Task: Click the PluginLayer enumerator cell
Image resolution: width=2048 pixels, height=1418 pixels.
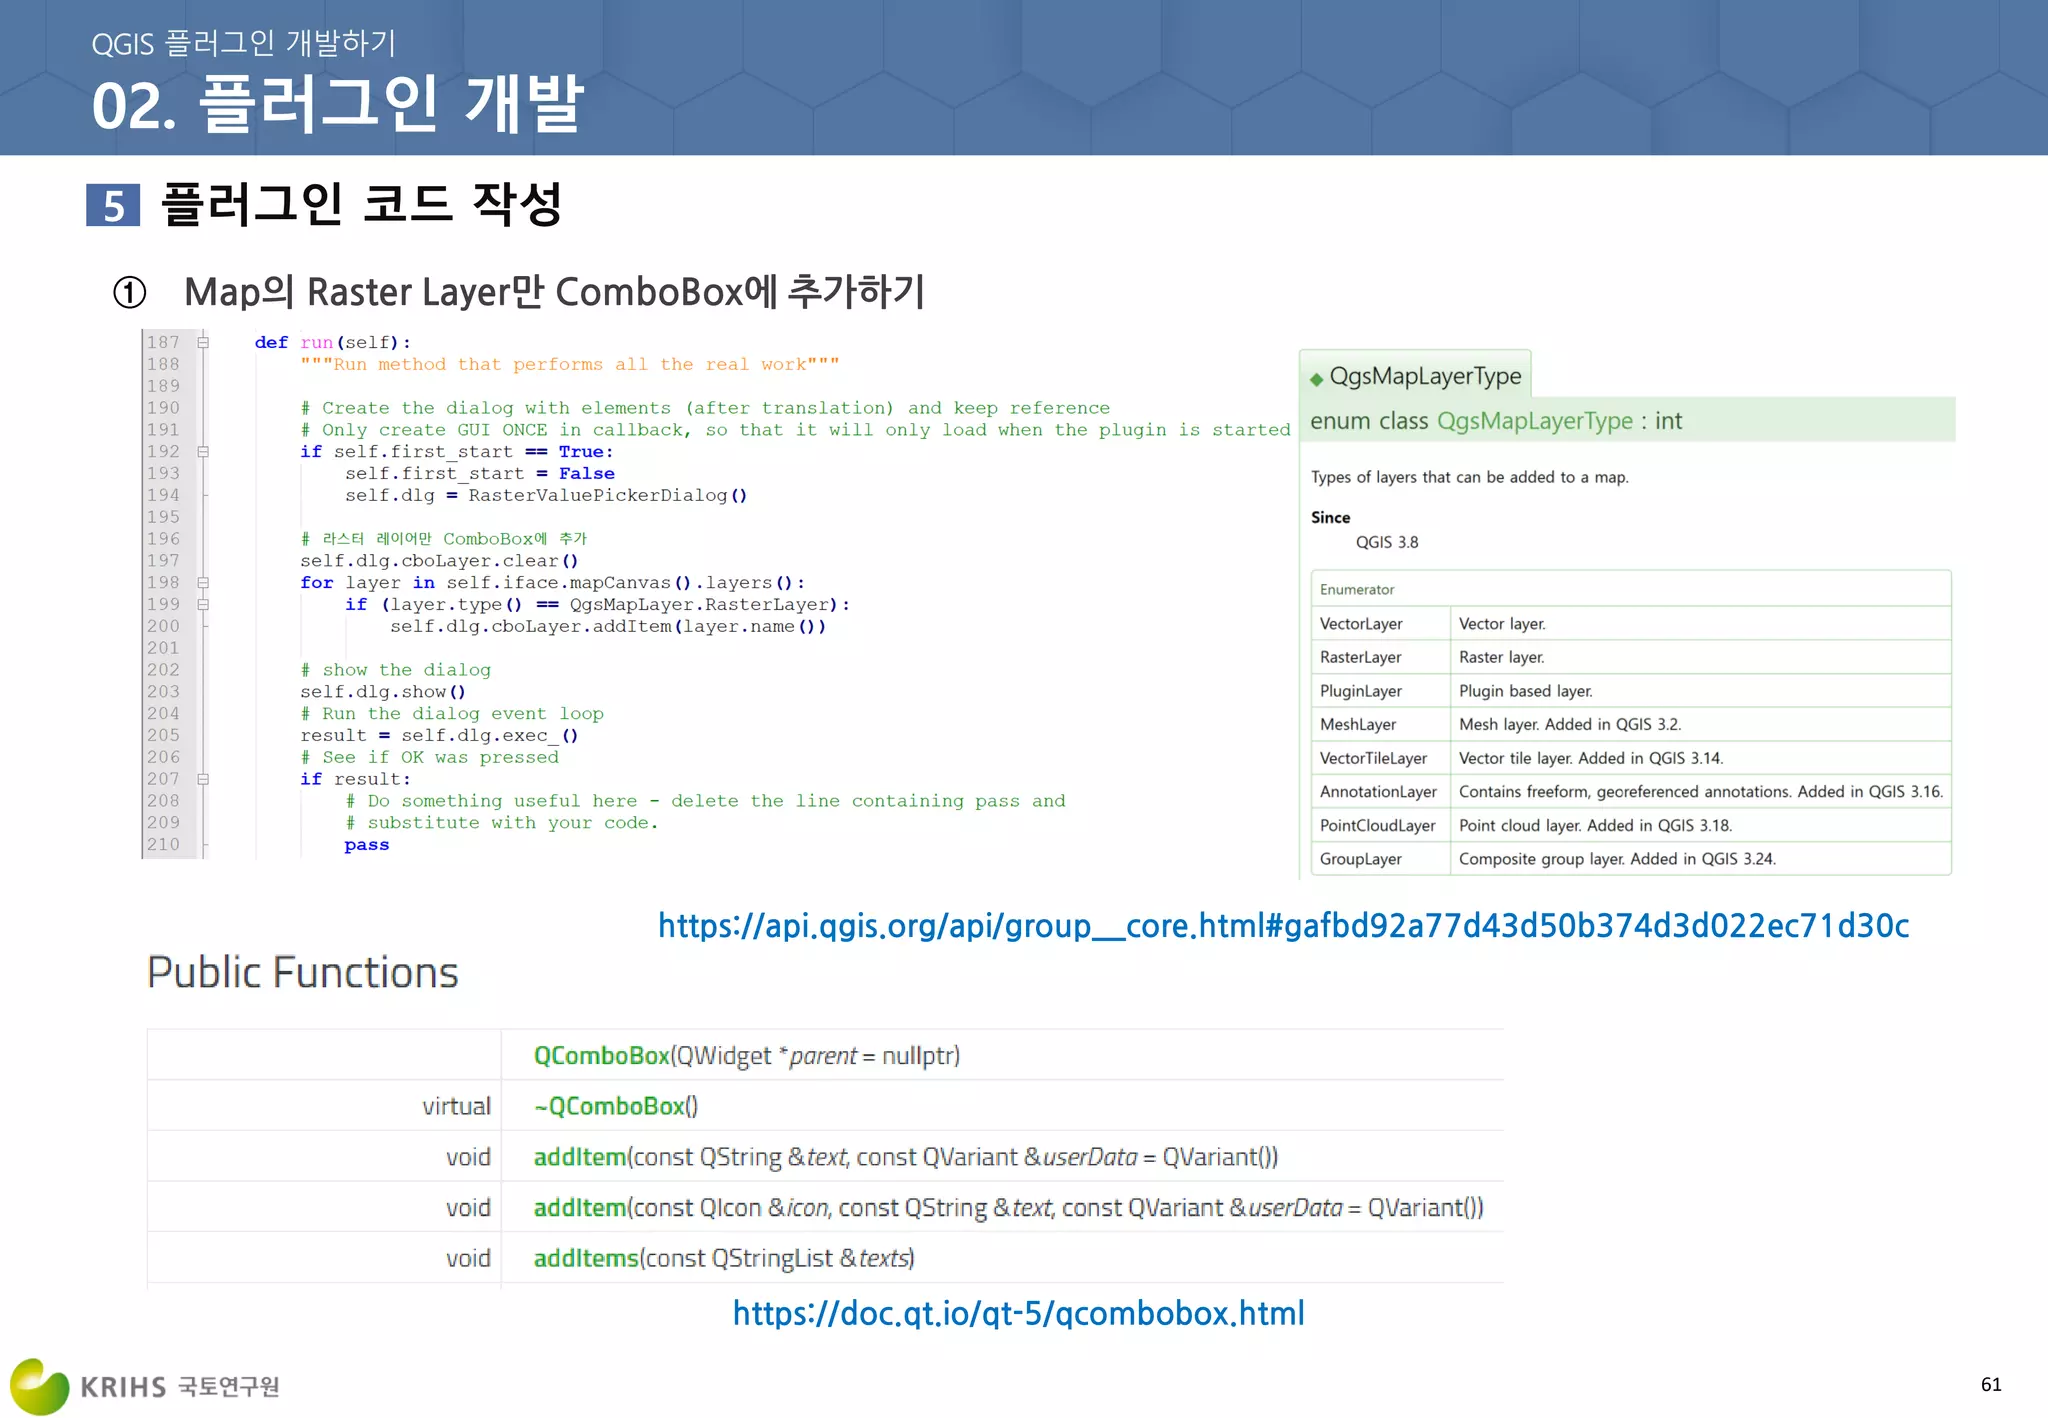Action: pos(1380,691)
